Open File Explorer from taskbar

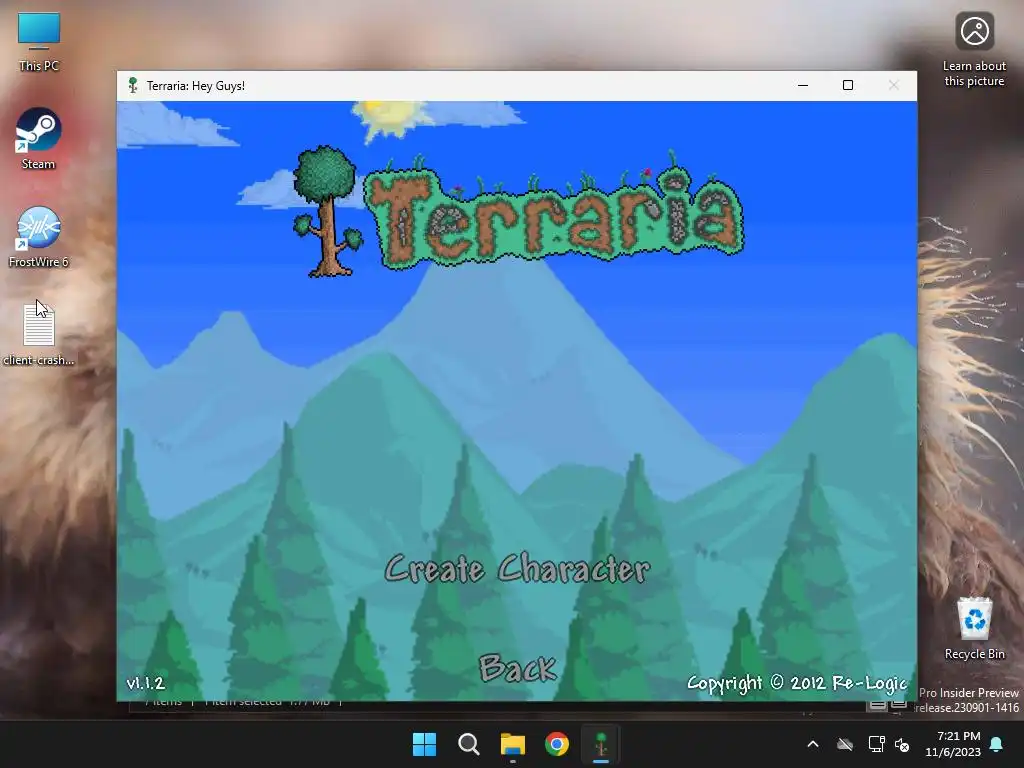[x=513, y=744]
